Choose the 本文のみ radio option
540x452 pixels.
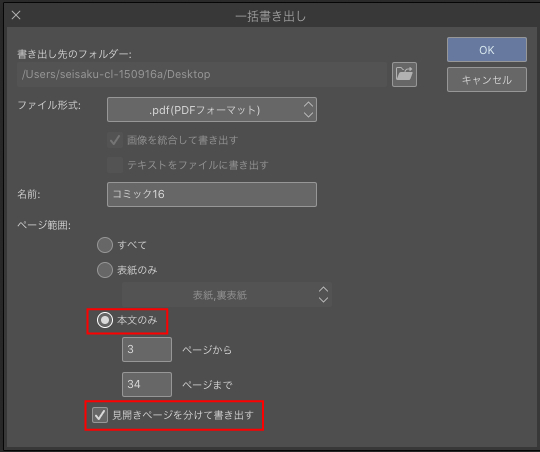105,320
